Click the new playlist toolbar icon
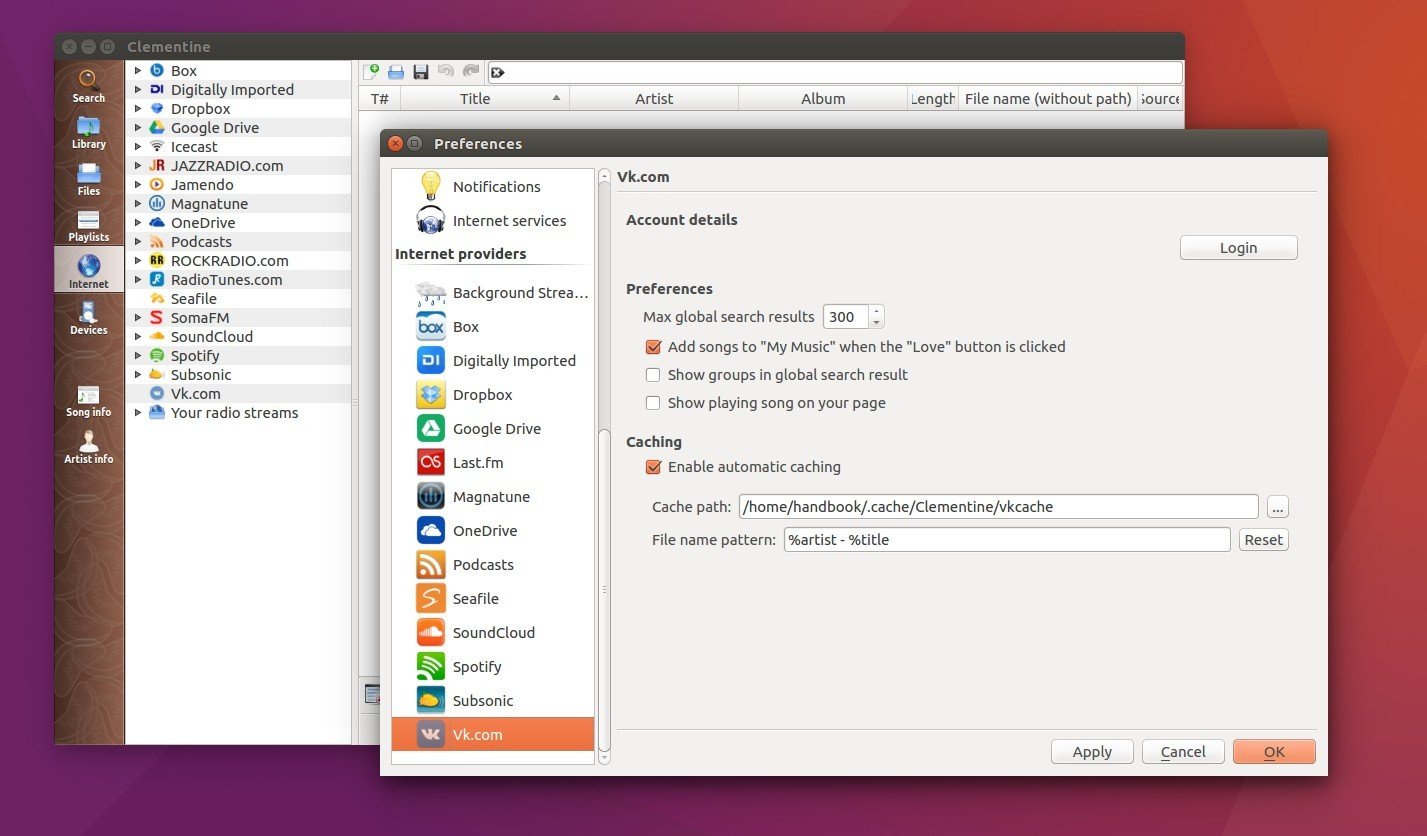Image resolution: width=1427 pixels, height=836 pixels. [371, 72]
